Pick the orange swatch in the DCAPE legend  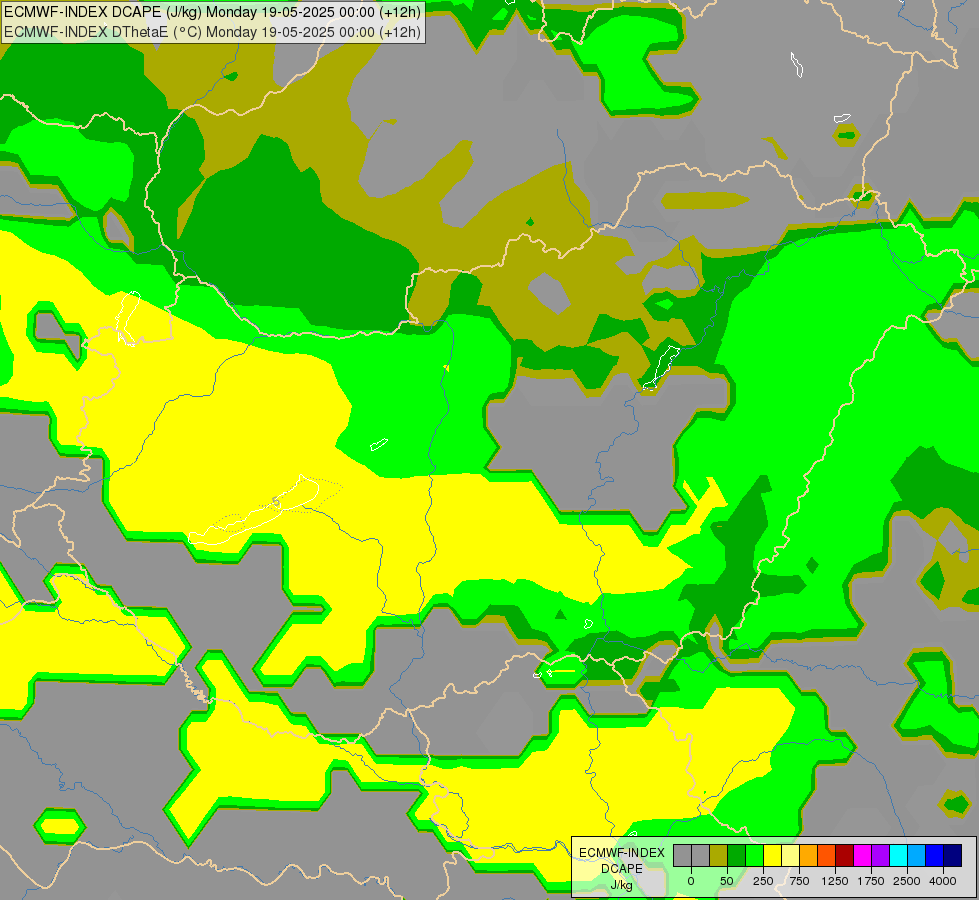coord(808,855)
